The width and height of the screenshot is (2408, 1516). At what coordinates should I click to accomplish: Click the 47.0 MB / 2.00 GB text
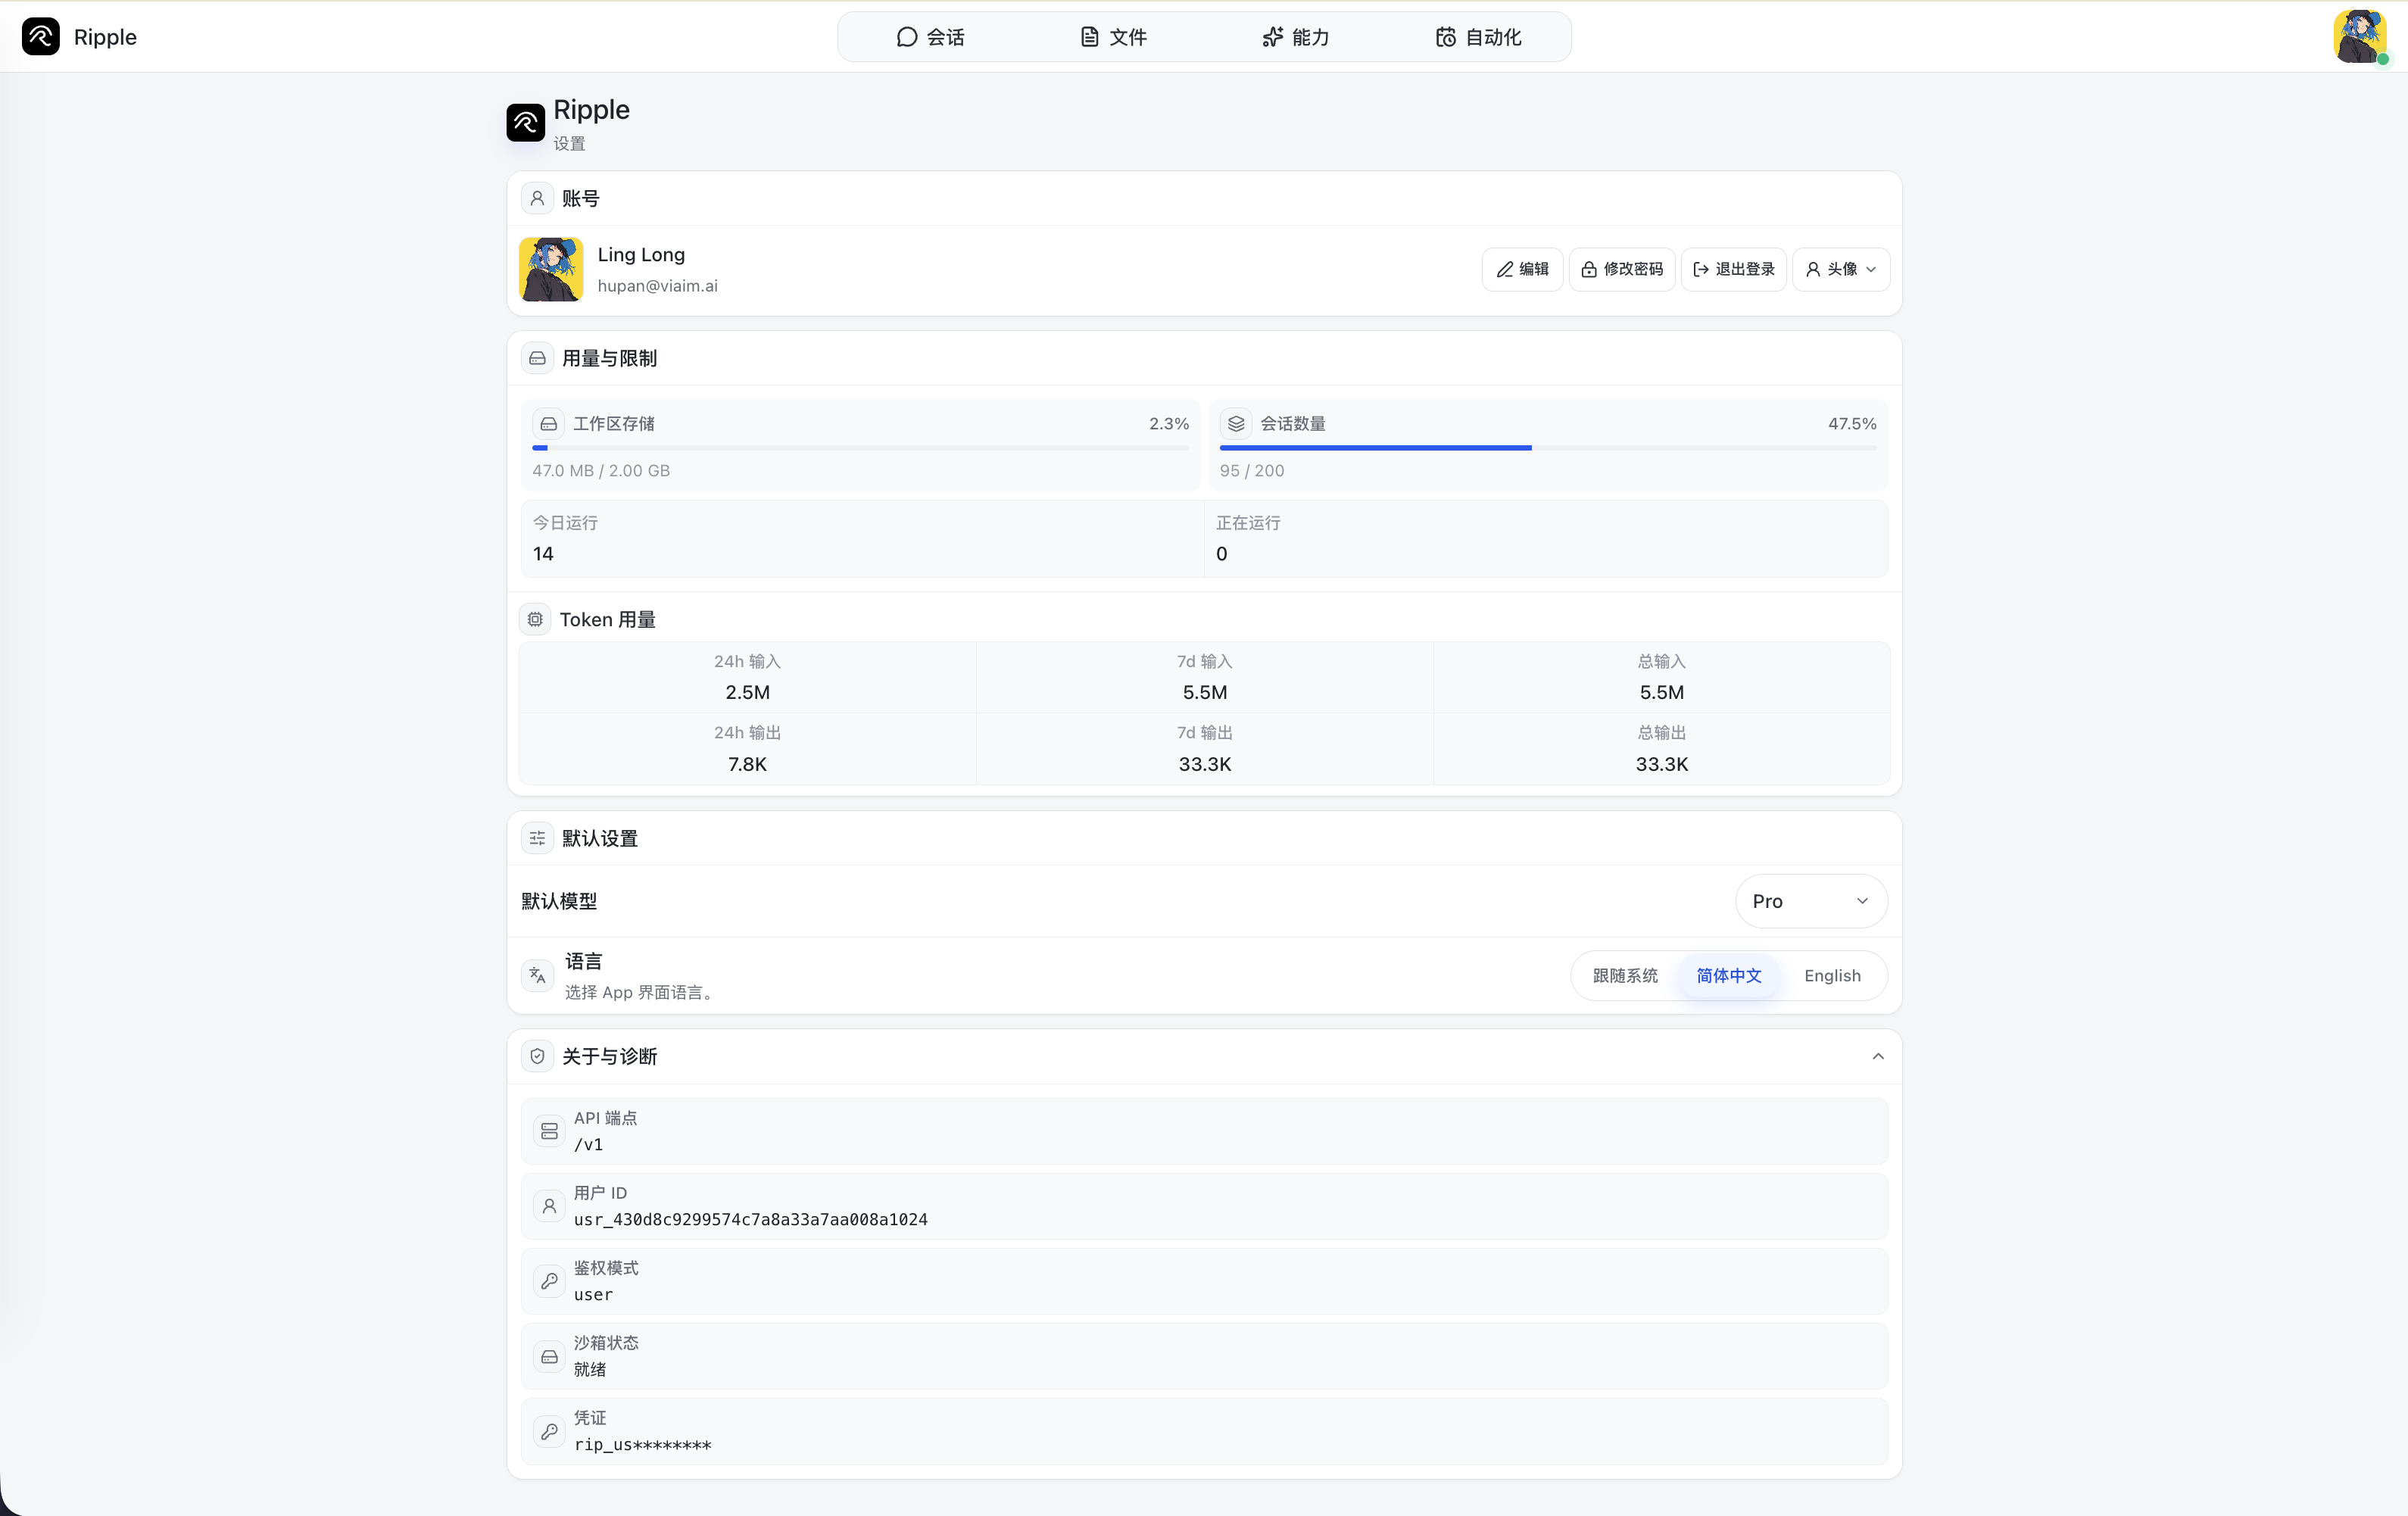coord(601,471)
